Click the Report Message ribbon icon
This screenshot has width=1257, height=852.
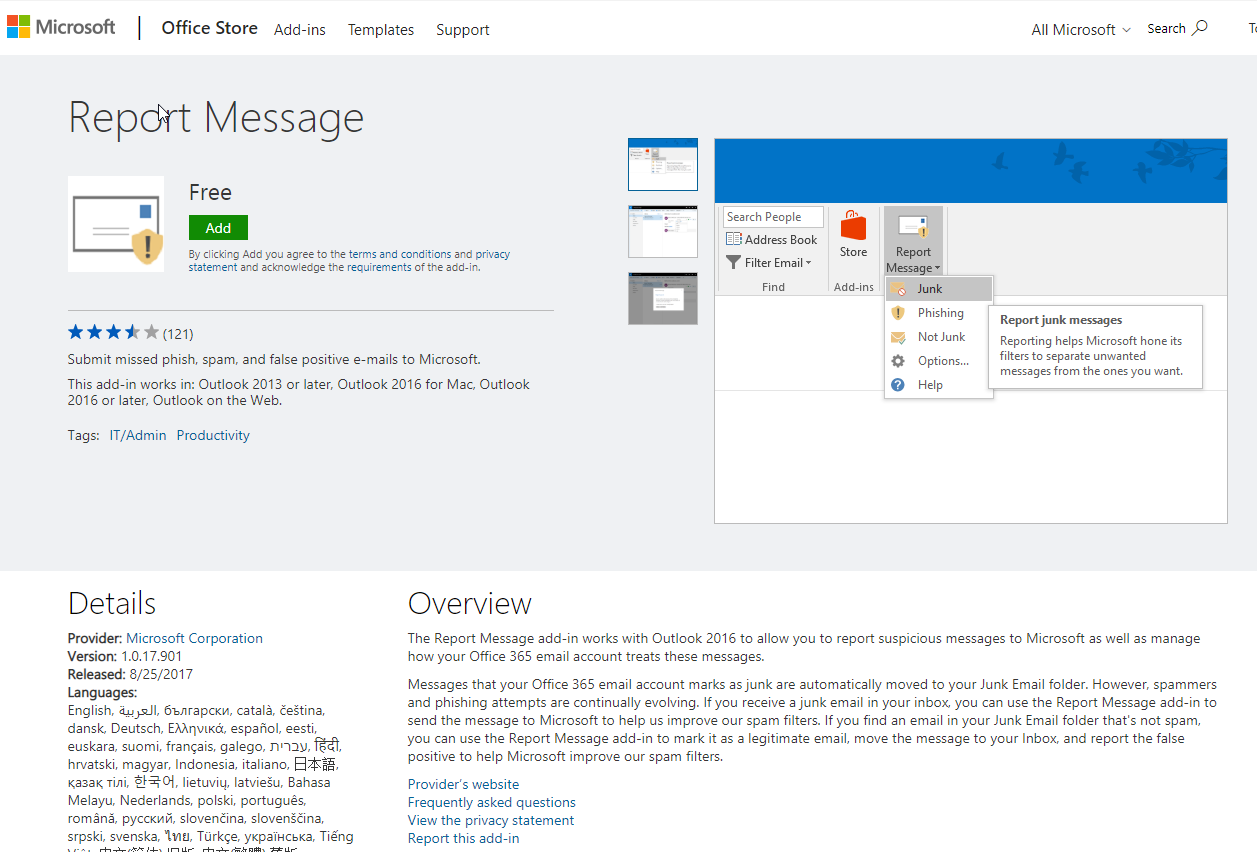pos(913,226)
